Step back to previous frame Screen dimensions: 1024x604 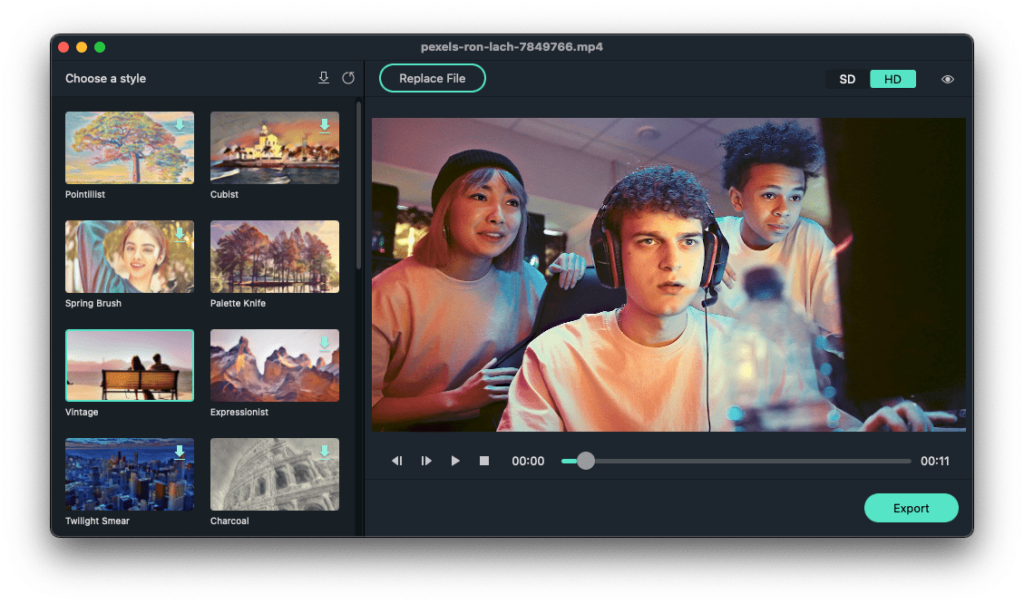(x=397, y=461)
